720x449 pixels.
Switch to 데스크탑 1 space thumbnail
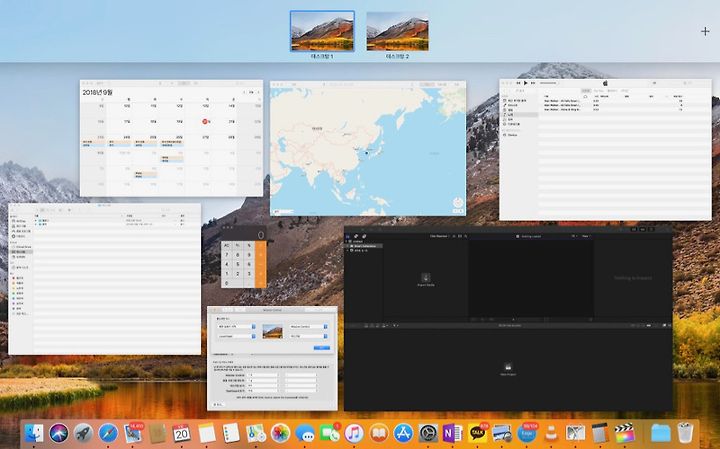click(x=322, y=31)
